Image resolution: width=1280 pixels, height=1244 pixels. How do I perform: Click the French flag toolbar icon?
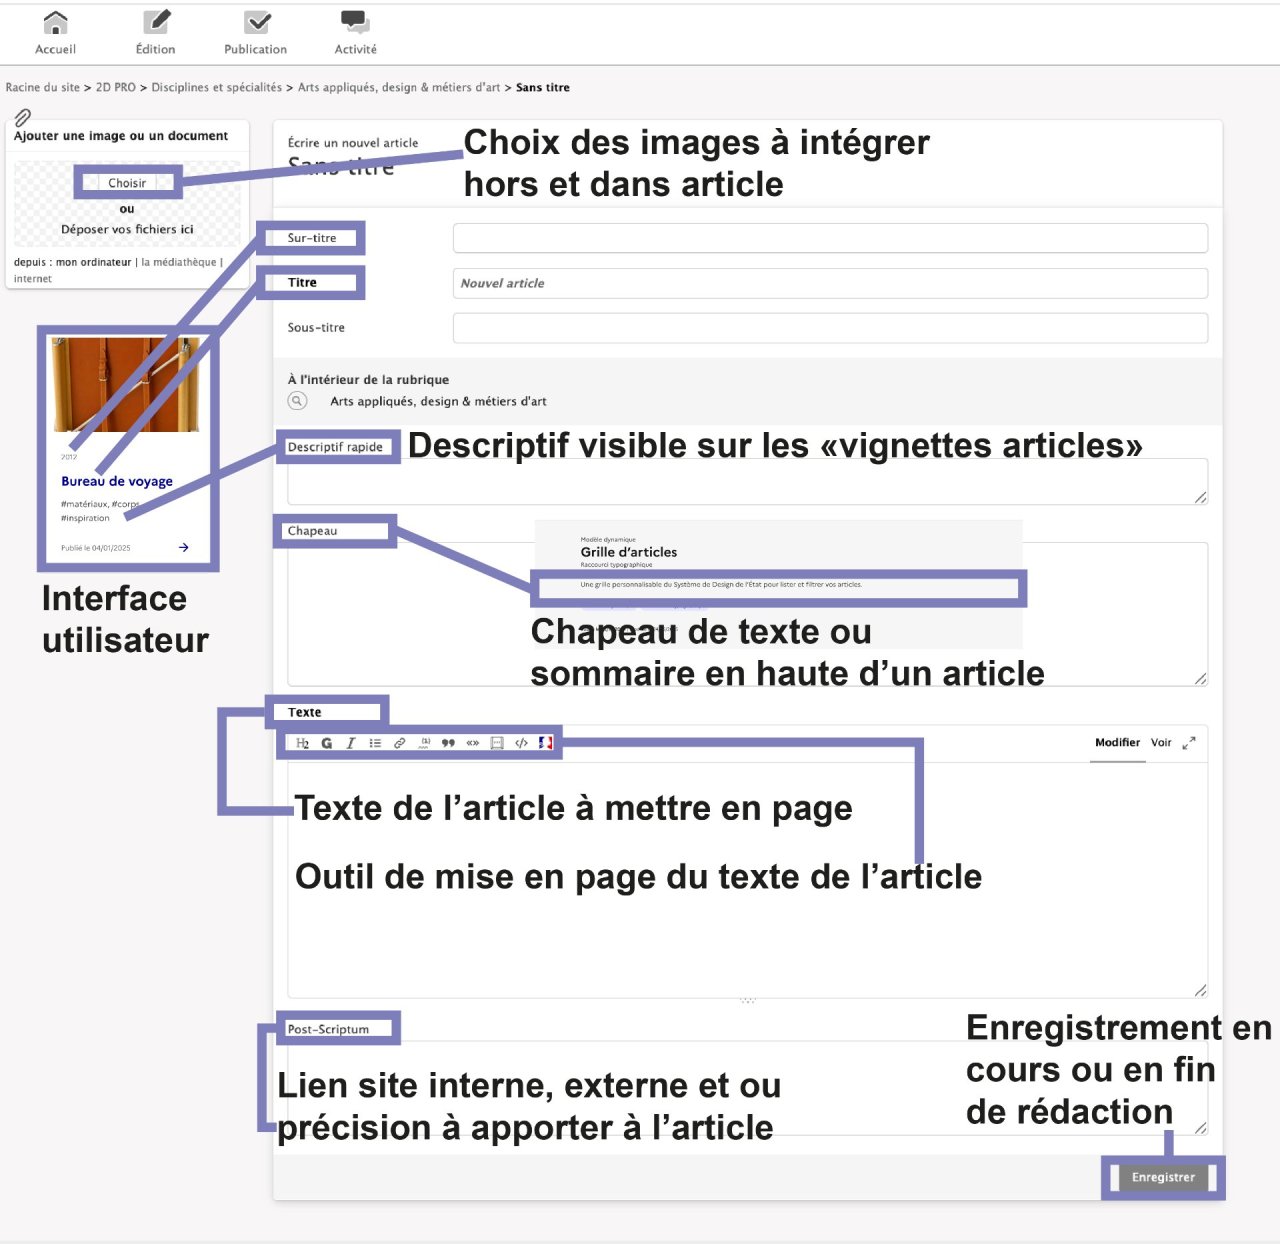(545, 743)
